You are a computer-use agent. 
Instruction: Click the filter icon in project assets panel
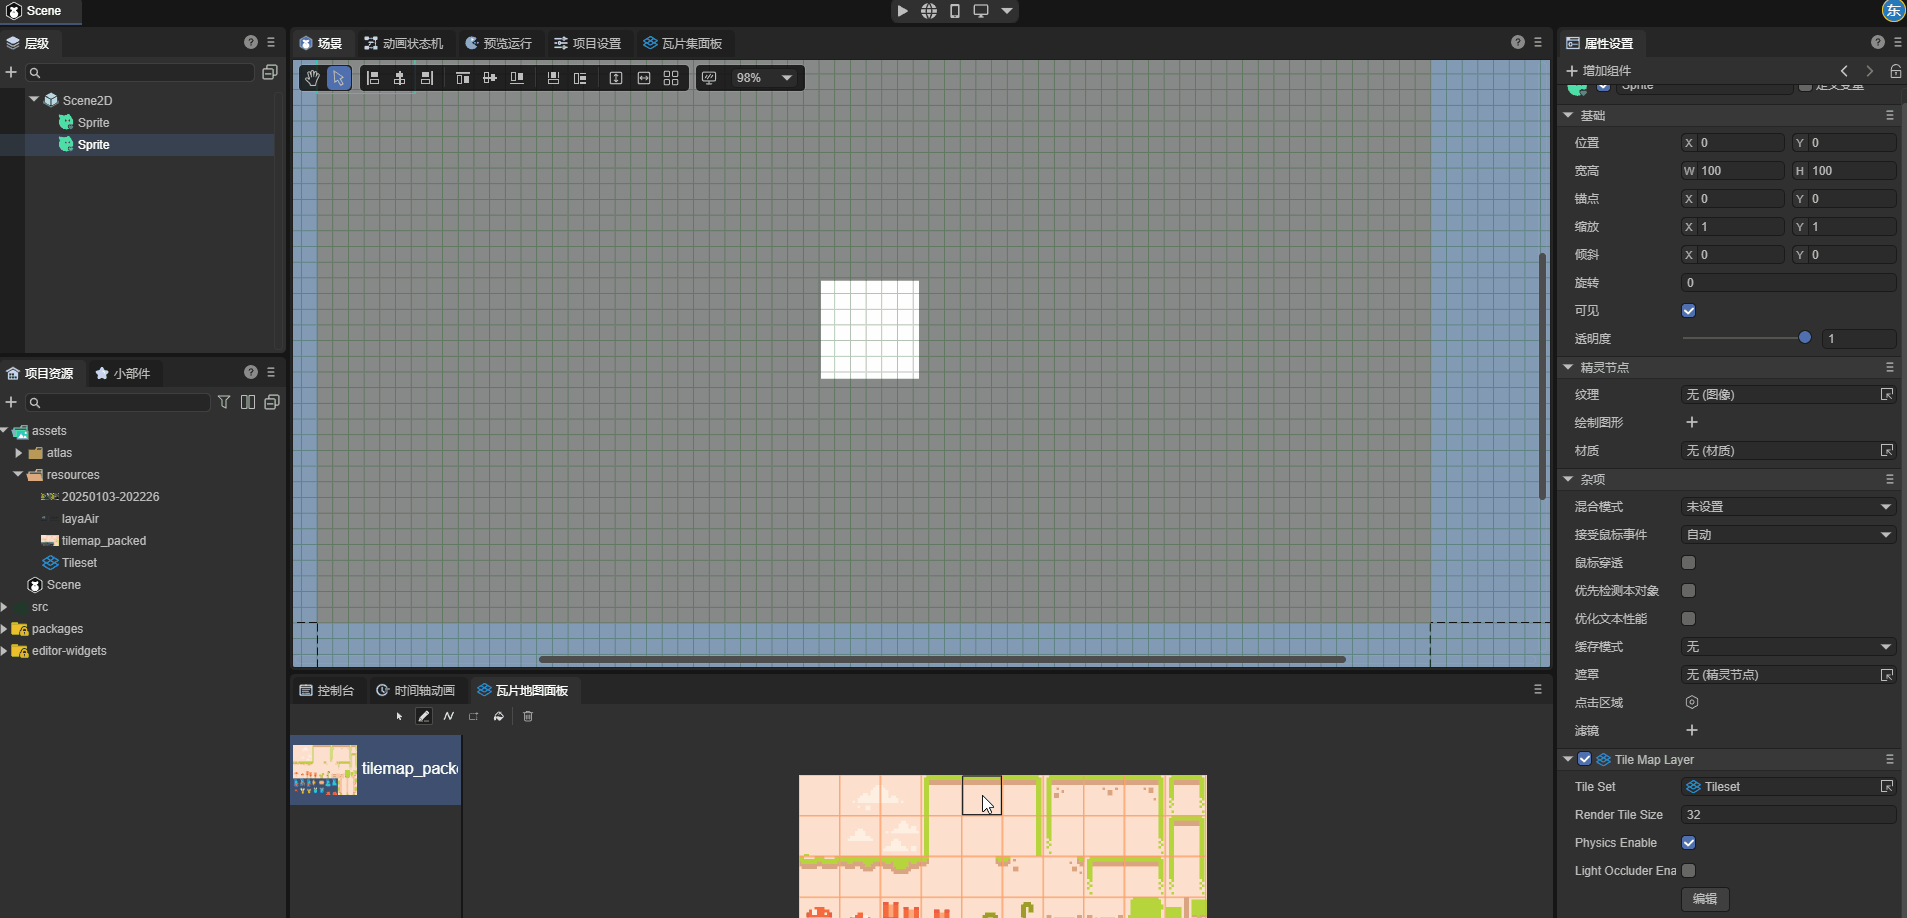(224, 402)
